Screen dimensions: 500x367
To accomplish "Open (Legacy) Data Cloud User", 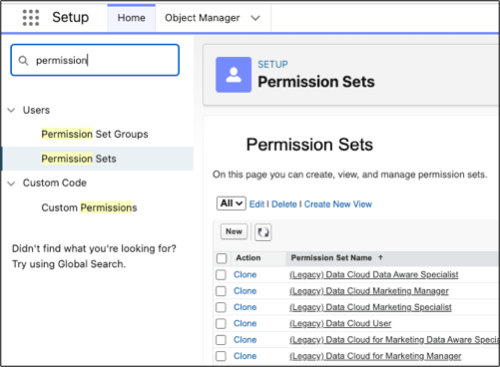I will [340, 324].
